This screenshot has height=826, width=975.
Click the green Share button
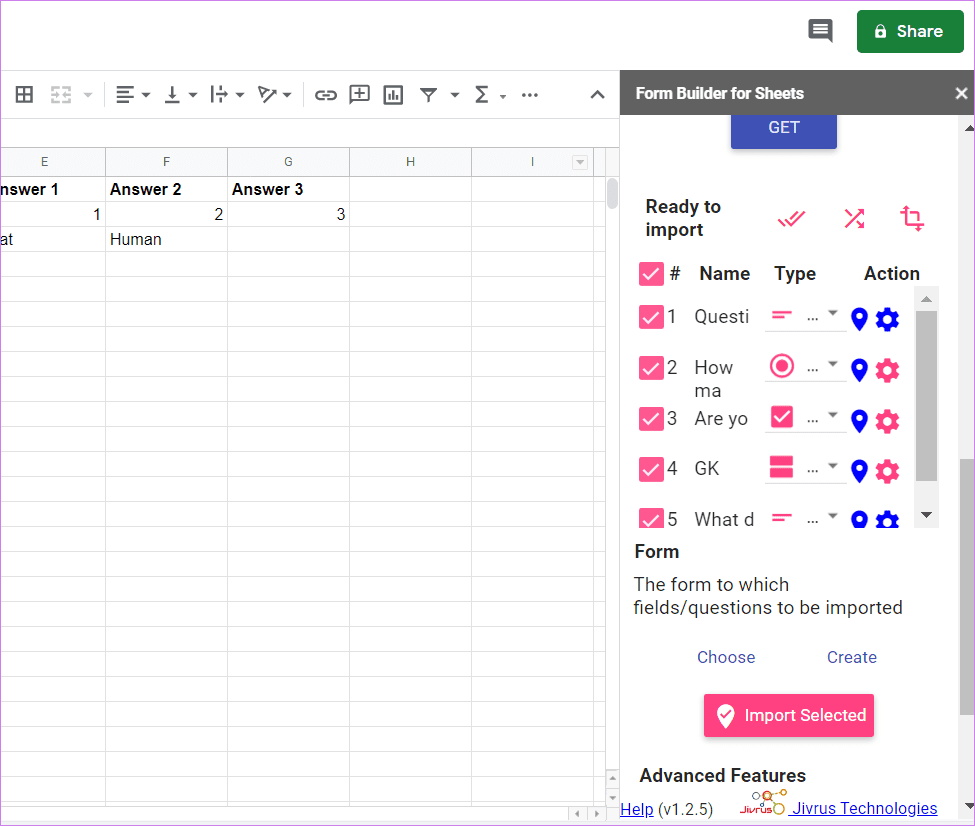[x=910, y=31]
